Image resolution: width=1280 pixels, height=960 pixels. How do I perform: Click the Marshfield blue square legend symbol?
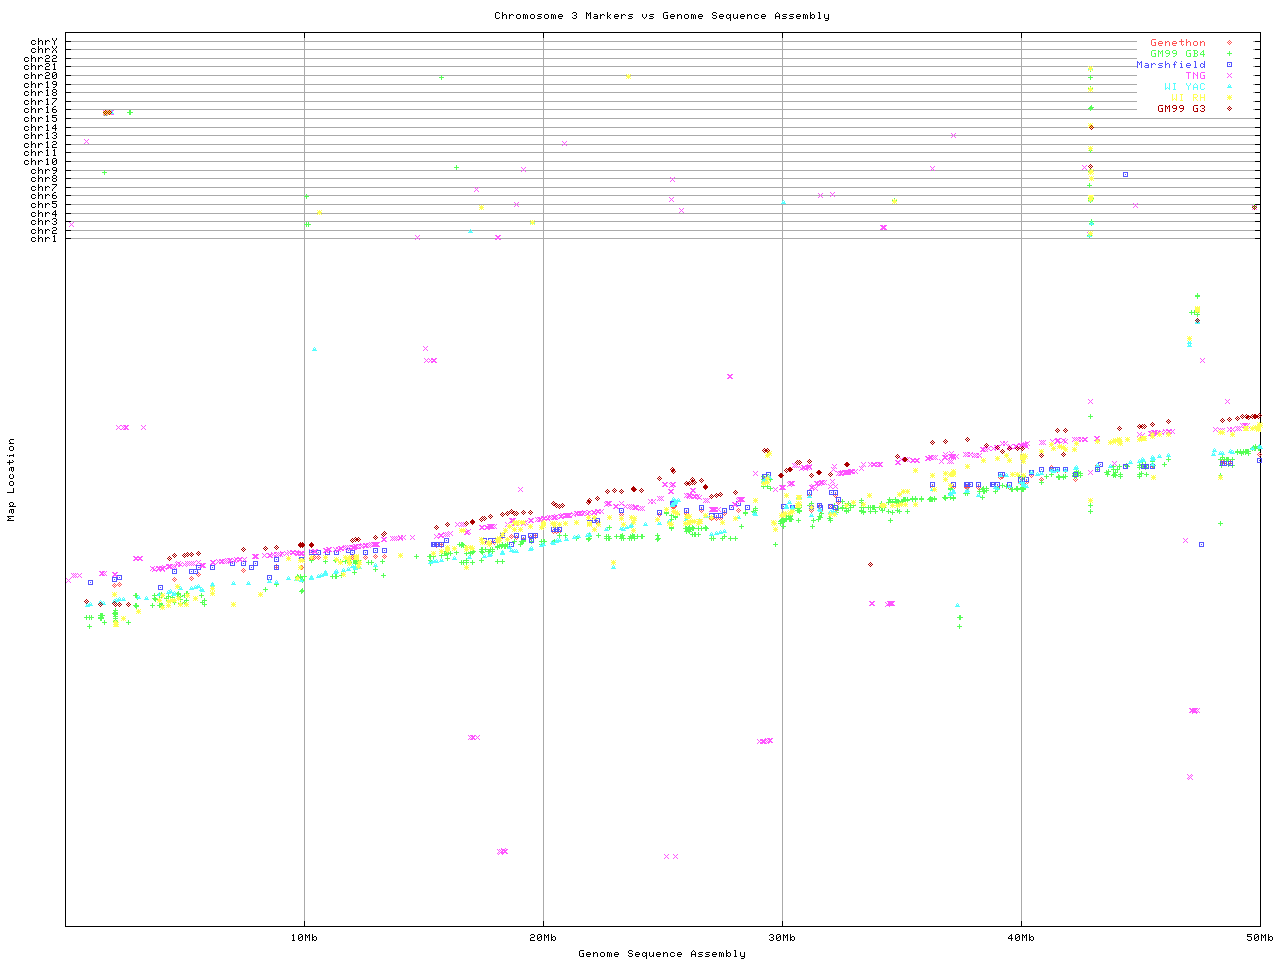[1229, 65]
